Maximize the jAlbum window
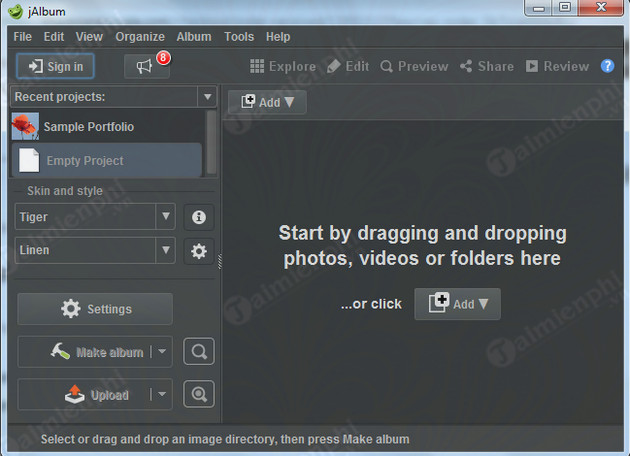The image size is (630, 456). pyautogui.click(x=565, y=8)
